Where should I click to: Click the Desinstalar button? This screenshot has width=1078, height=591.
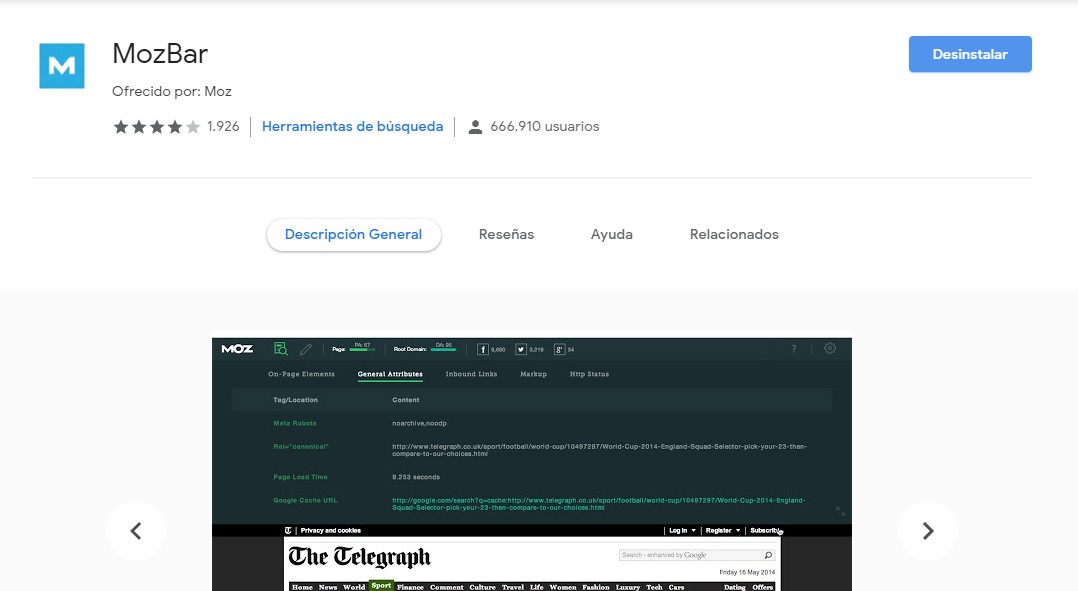(970, 54)
